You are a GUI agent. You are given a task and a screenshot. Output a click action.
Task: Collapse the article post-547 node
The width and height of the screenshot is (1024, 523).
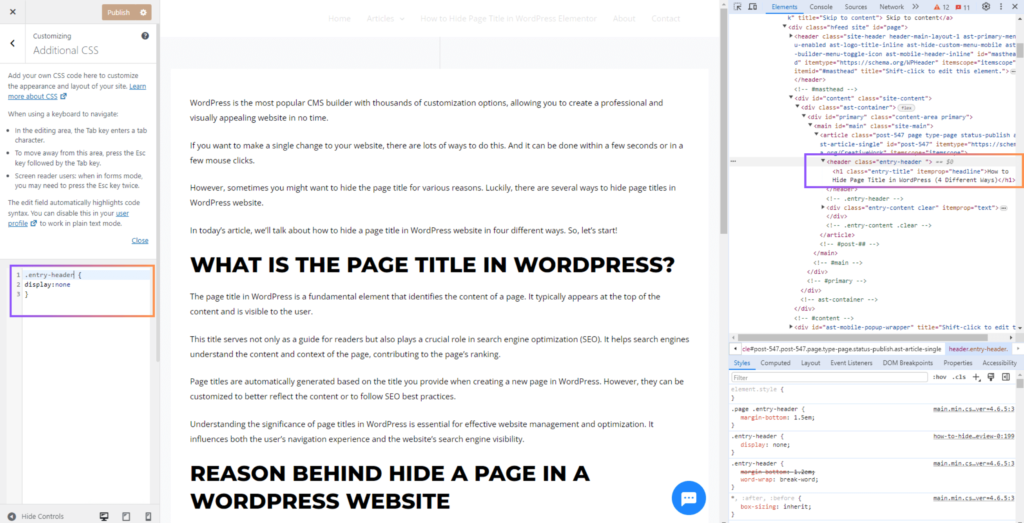click(x=816, y=135)
